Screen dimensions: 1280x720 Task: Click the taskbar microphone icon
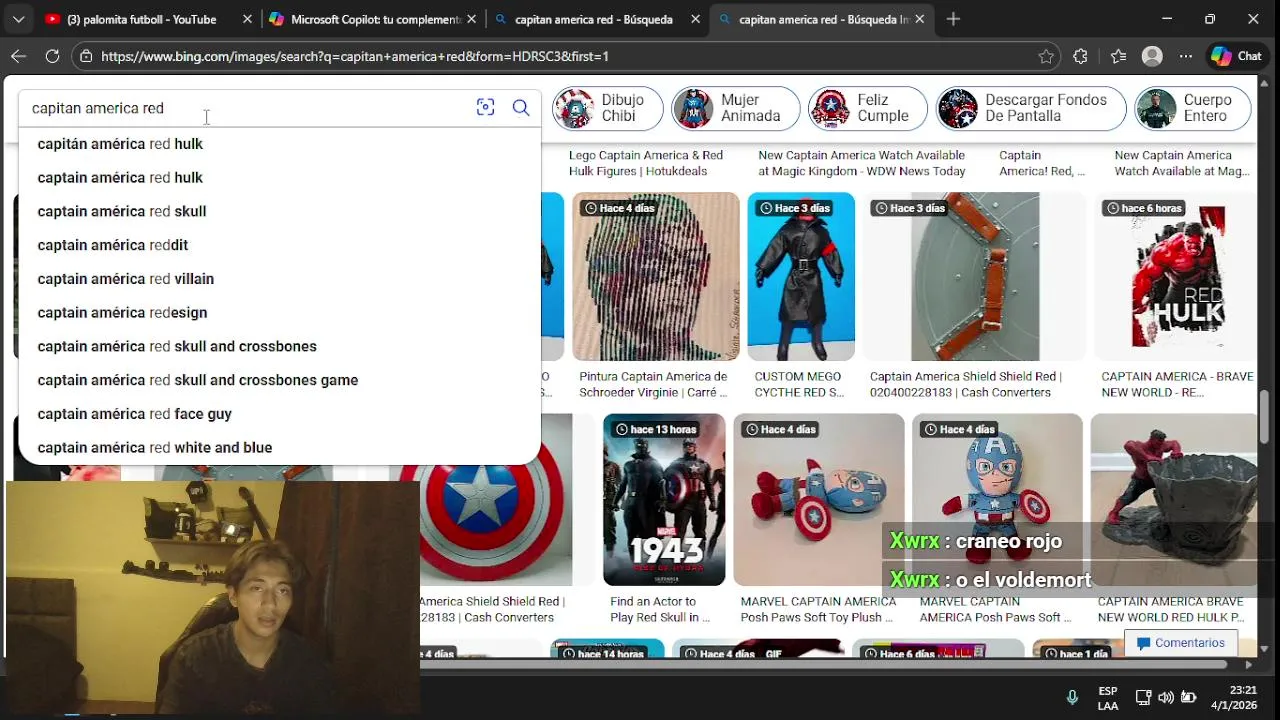pos(1072,698)
